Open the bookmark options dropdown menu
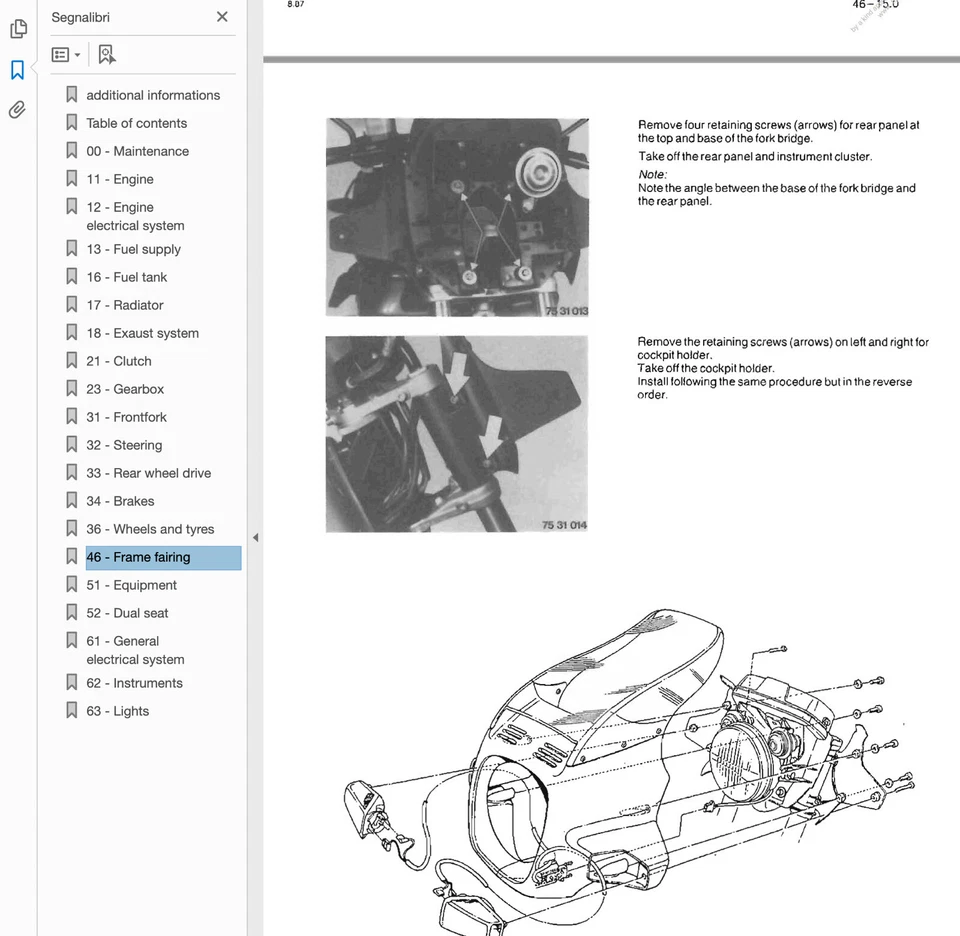This screenshot has width=960, height=936. [x=66, y=54]
